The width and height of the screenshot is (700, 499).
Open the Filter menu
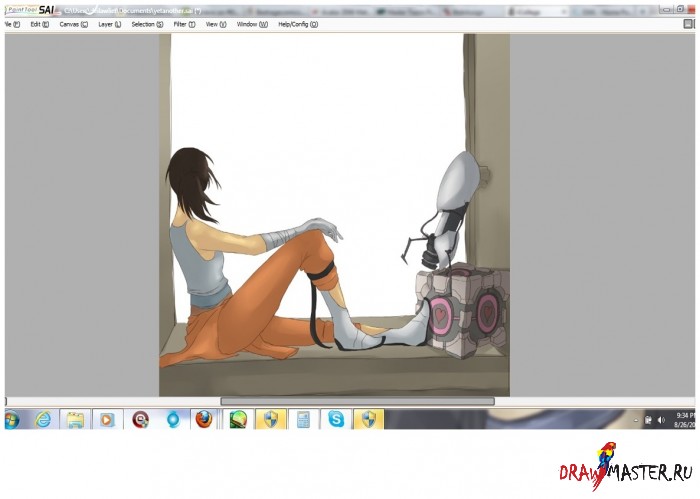point(184,25)
